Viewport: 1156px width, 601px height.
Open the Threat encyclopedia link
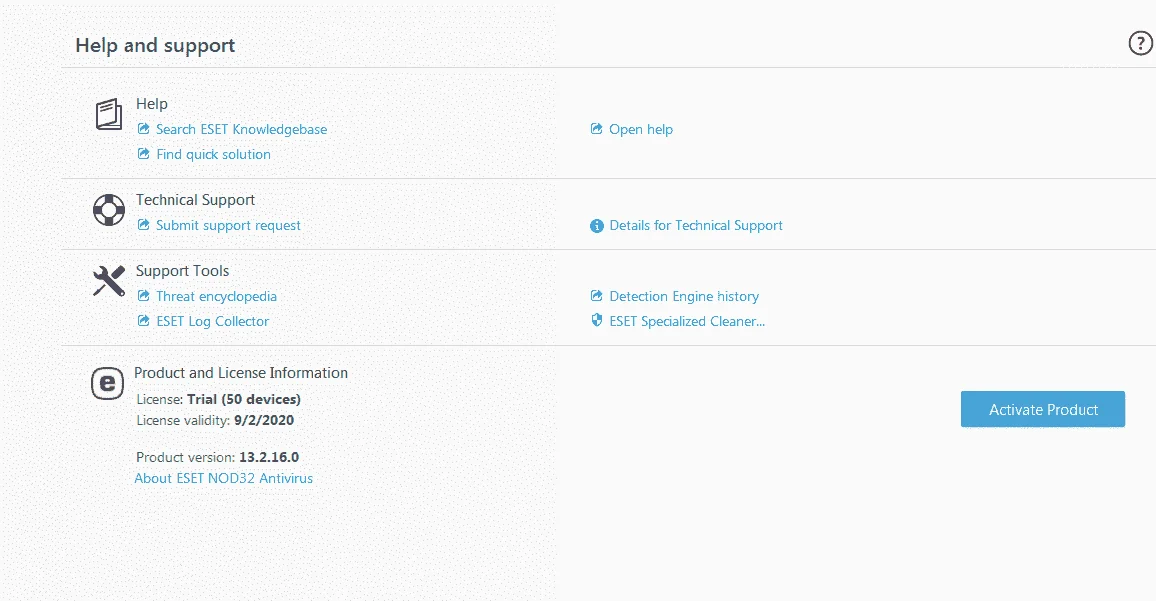[x=216, y=296]
